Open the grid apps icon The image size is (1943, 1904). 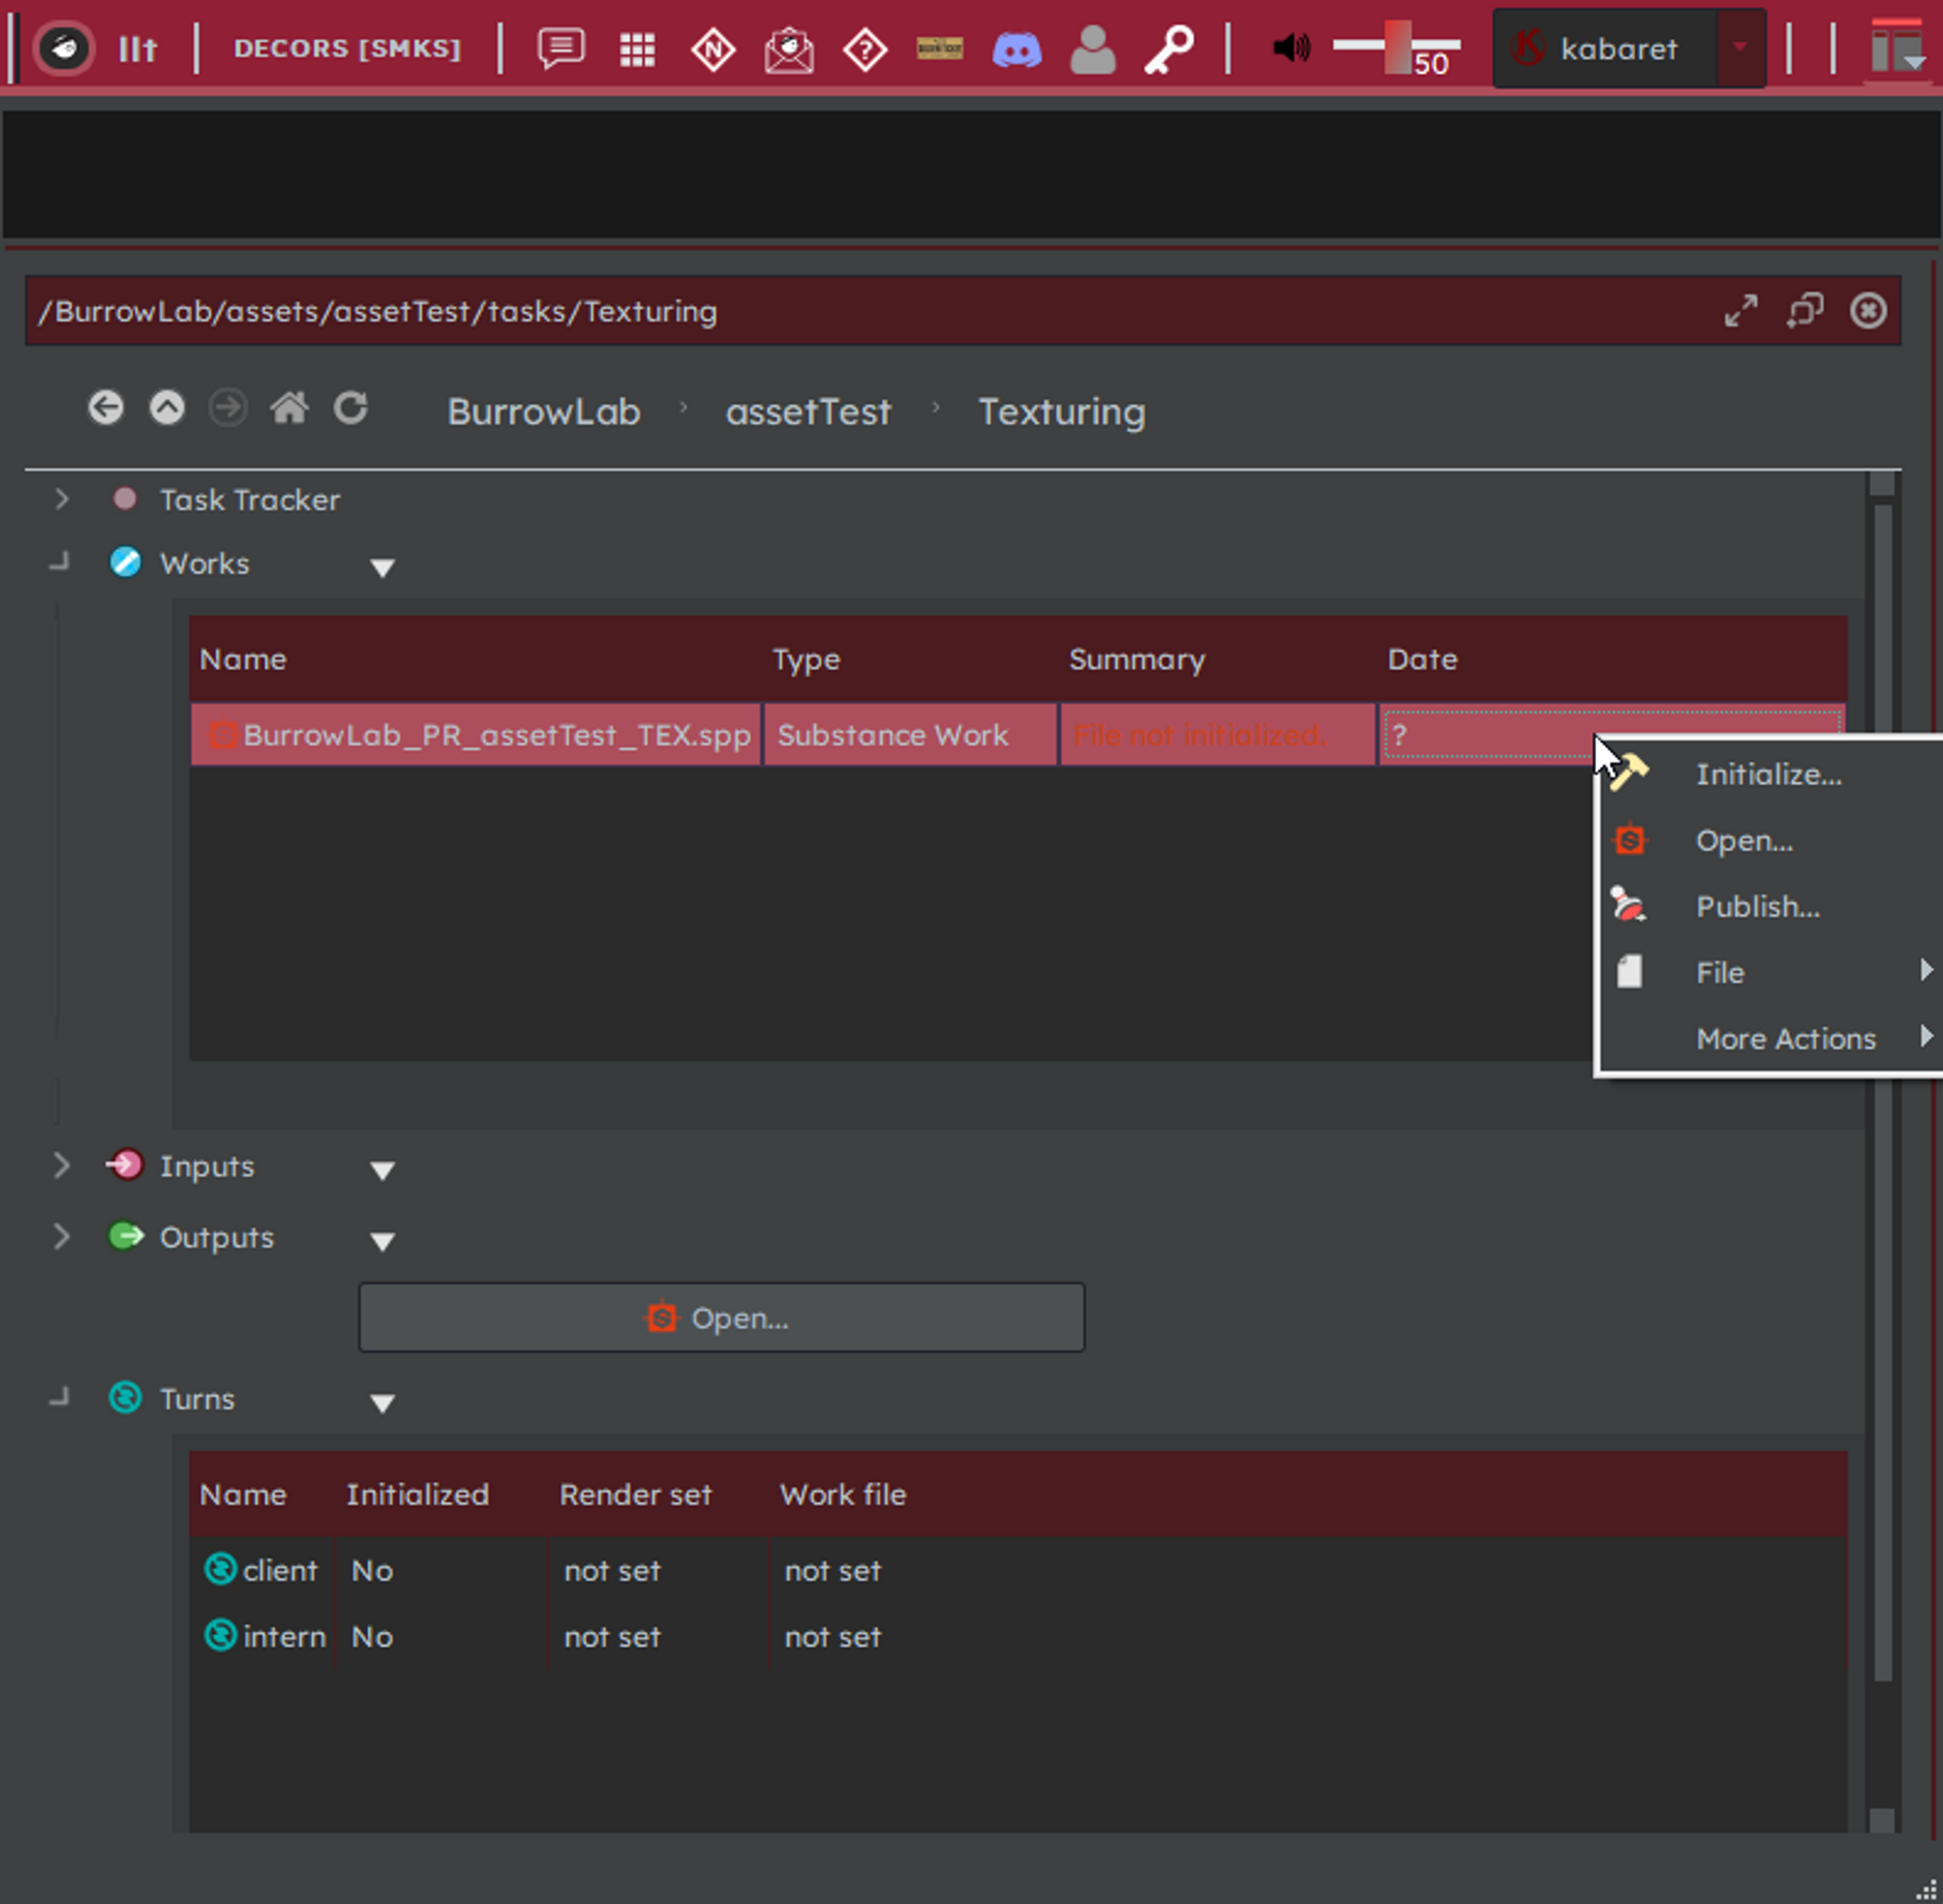click(637, 48)
